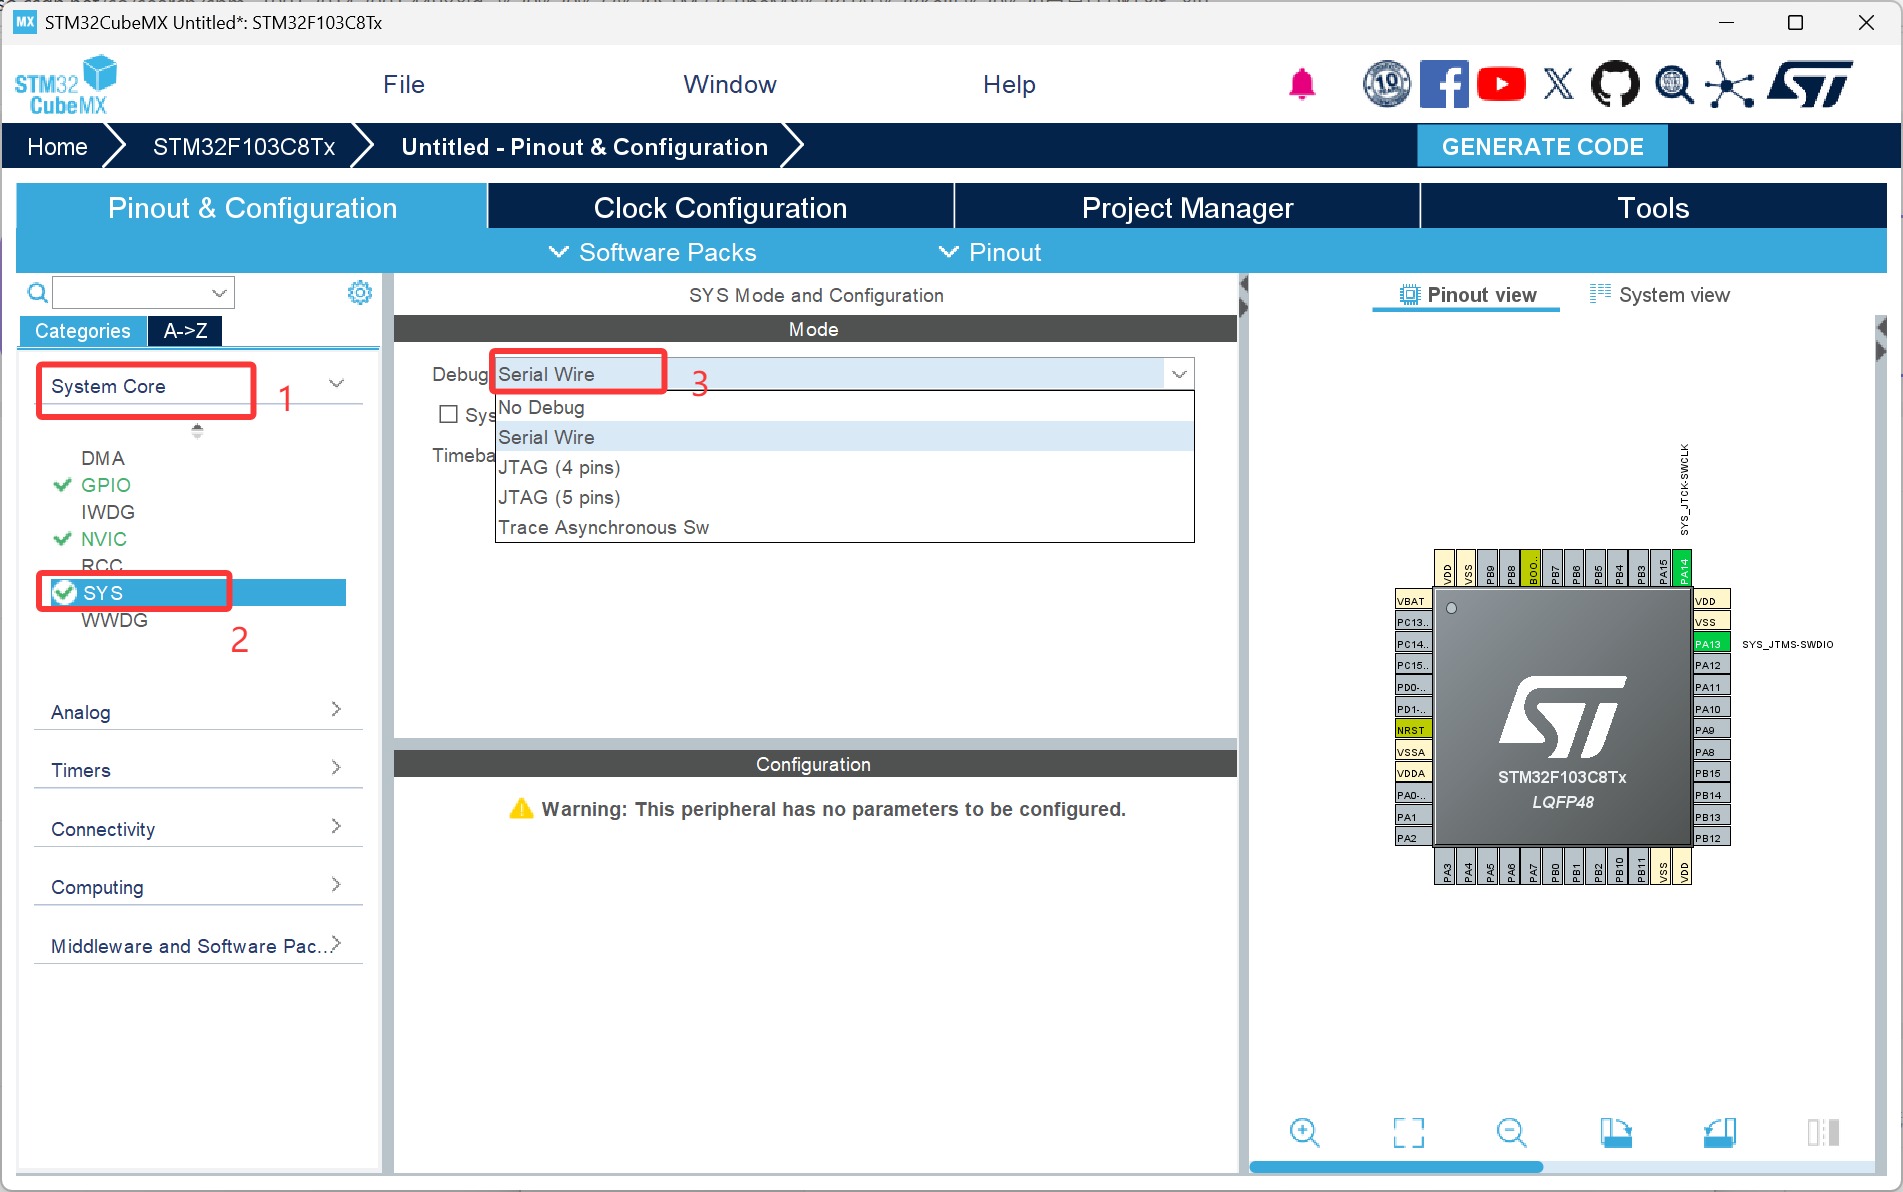Image resolution: width=1903 pixels, height=1192 pixels.
Task: Click the PA14 green pin on chip
Action: [1683, 567]
